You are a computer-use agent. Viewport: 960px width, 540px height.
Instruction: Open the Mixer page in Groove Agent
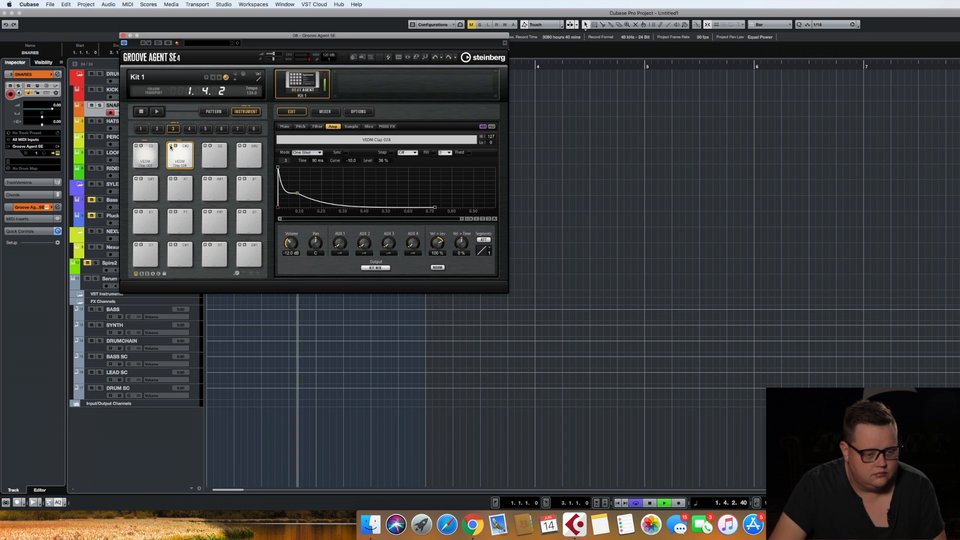click(x=324, y=111)
